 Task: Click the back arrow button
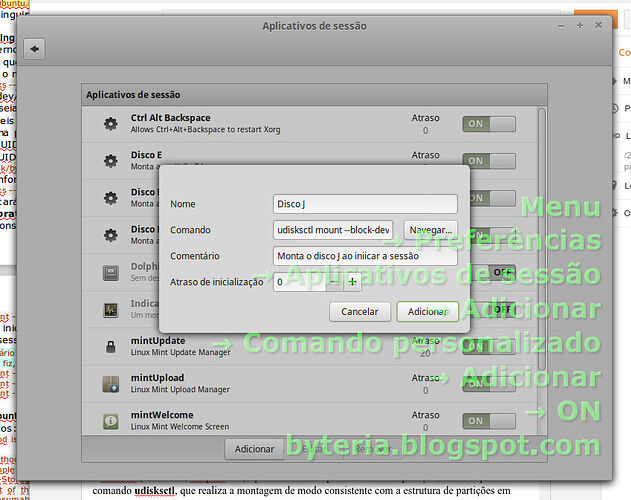point(34,49)
